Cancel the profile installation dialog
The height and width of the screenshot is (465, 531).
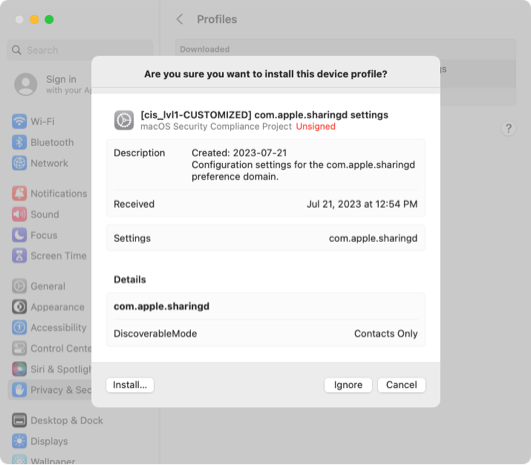(401, 385)
